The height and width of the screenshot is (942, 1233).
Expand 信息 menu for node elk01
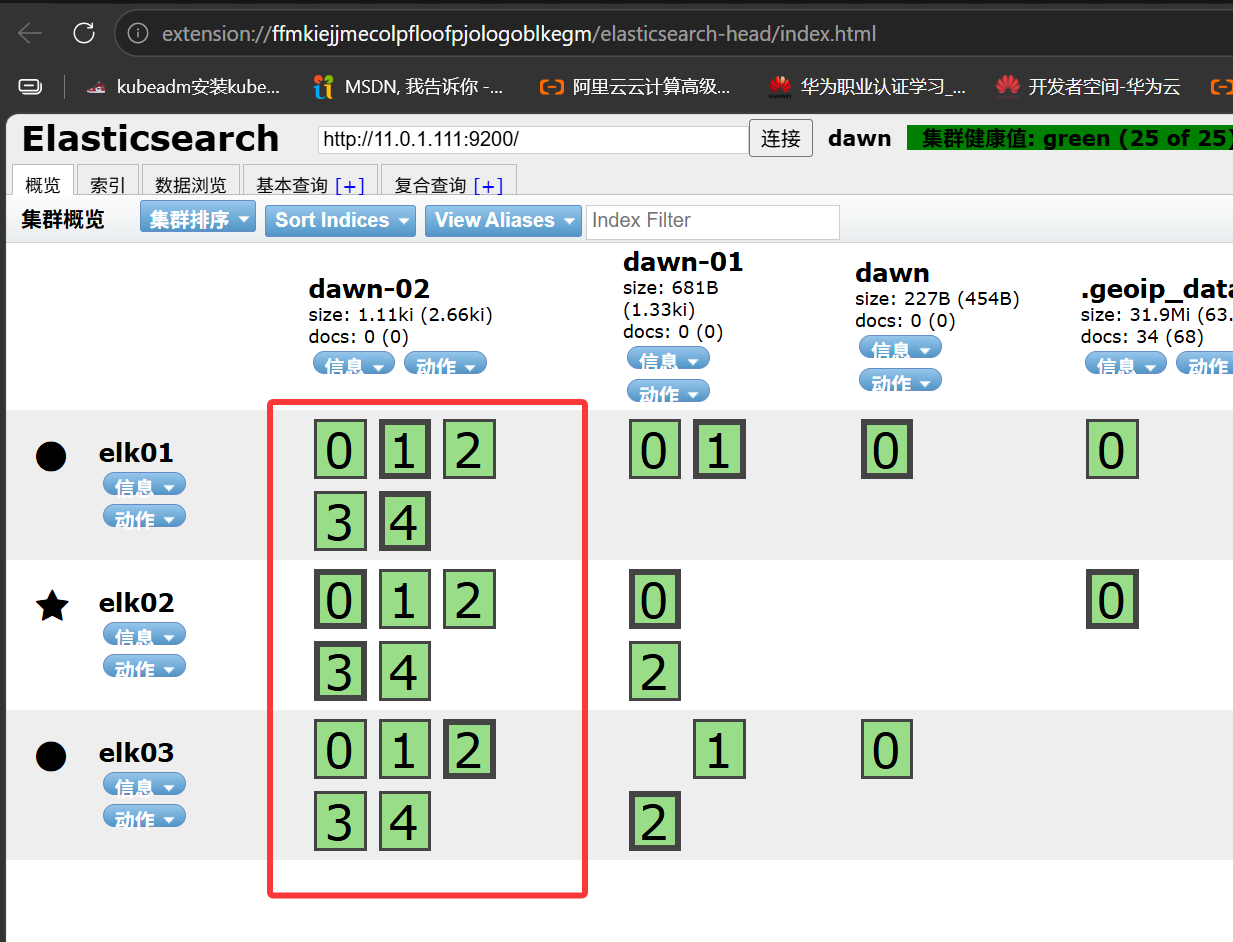coord(144,486)
